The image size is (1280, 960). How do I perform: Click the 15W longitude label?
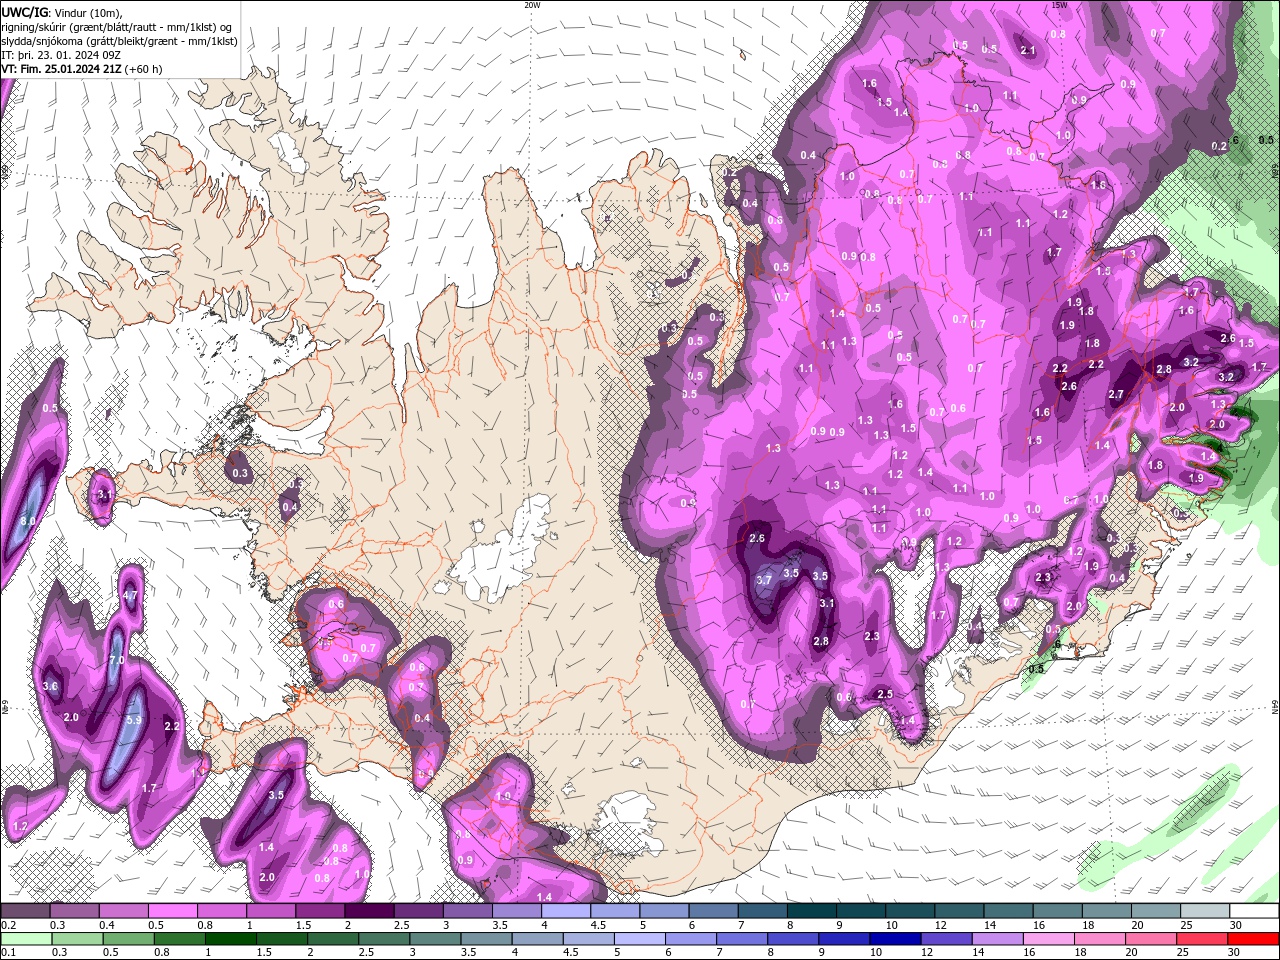(1059, 5)
